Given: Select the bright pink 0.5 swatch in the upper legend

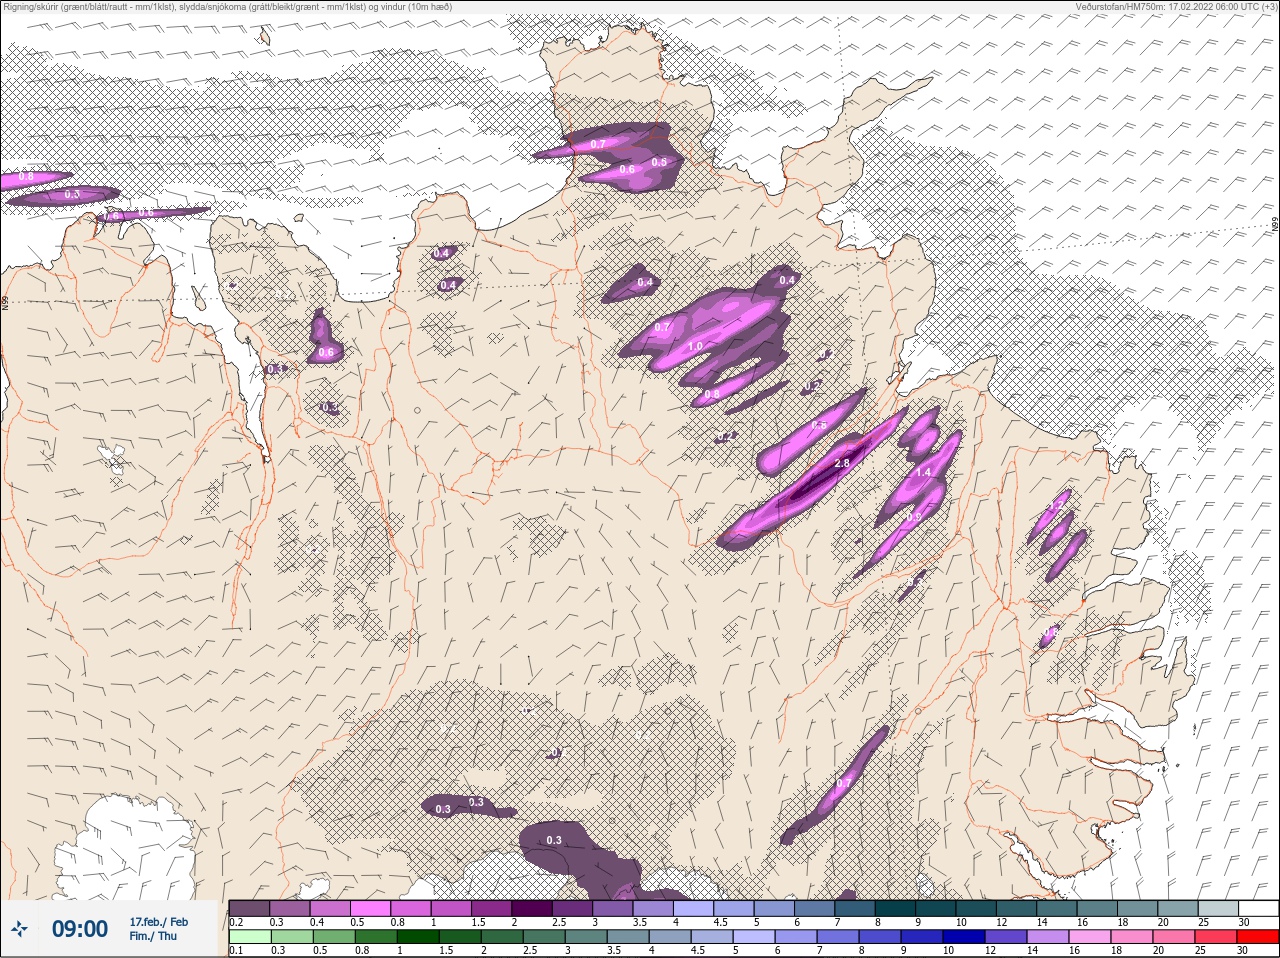Looking at the screenshot, I should tap(371, 908).
